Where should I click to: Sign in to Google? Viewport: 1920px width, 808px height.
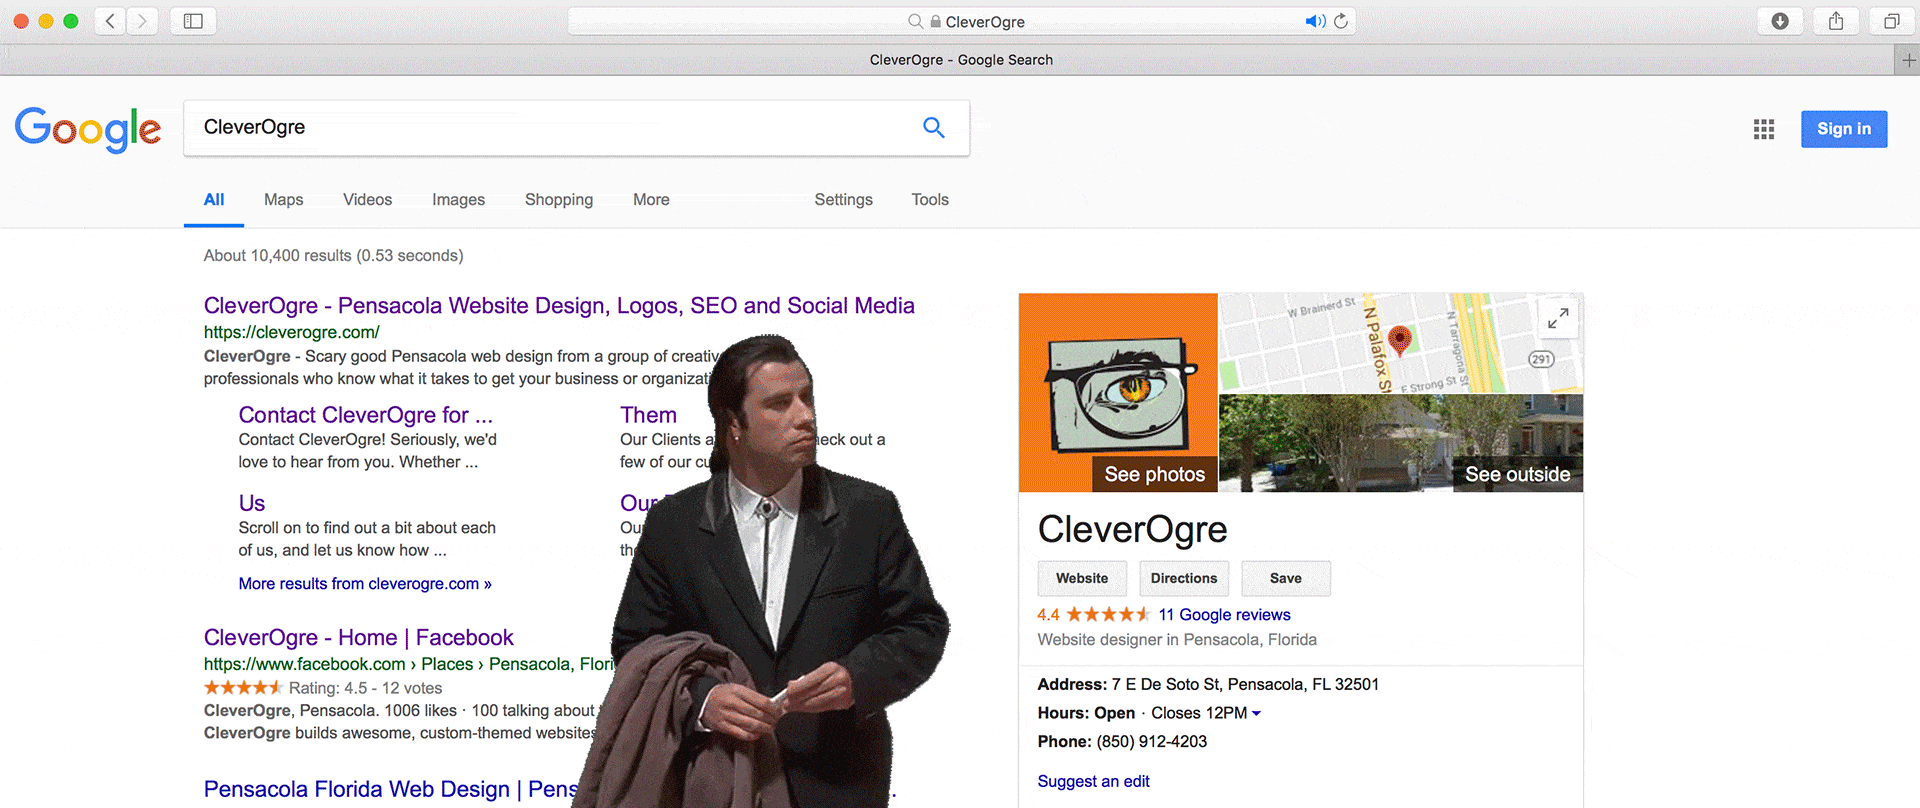(1844, 129)
